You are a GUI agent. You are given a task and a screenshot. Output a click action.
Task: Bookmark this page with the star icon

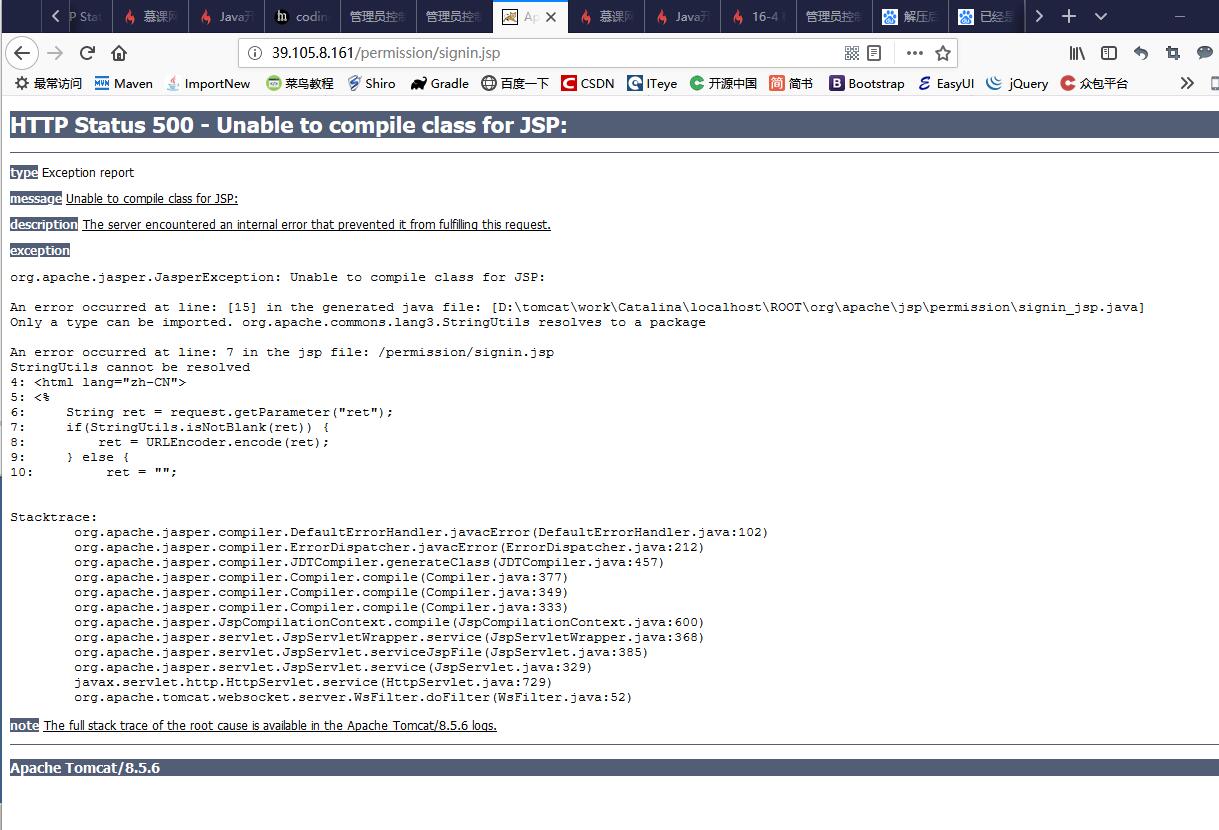point(942,53)
